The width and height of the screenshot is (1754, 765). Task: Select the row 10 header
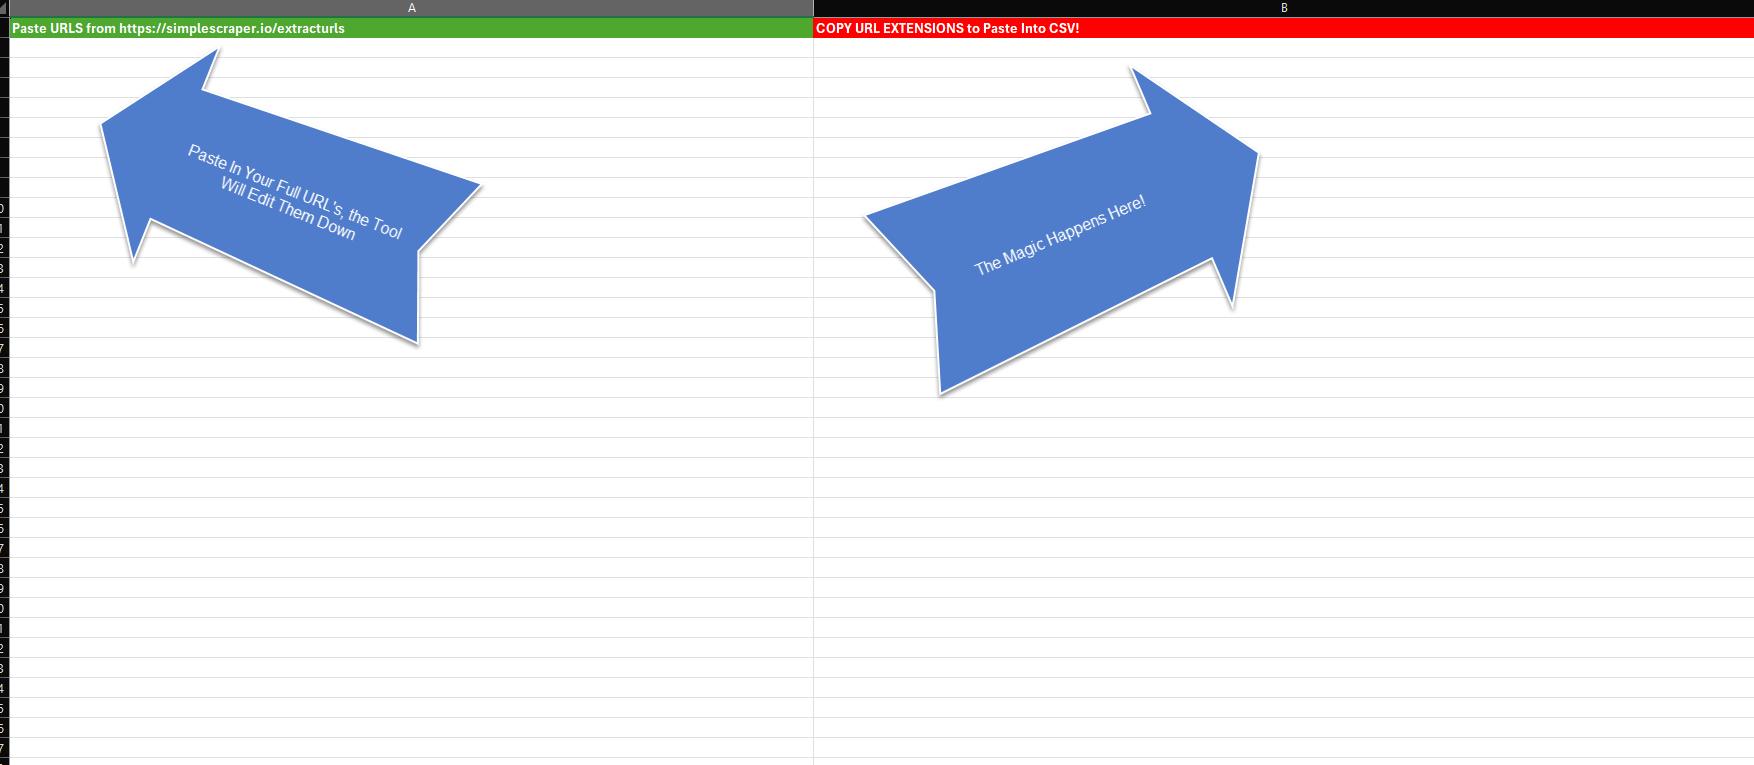click(x=4, y=208)
